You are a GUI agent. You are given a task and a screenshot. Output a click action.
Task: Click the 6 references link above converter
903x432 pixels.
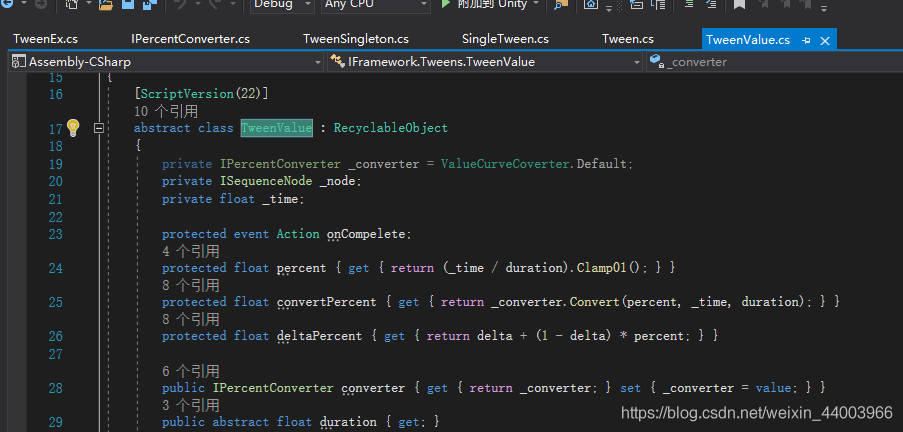pyautogui.click(x=191, y=371)
